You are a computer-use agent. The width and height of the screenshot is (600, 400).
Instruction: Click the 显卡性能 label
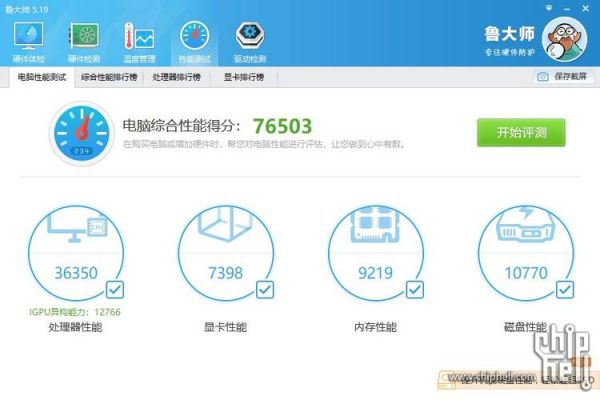click(x=225, y=327)
